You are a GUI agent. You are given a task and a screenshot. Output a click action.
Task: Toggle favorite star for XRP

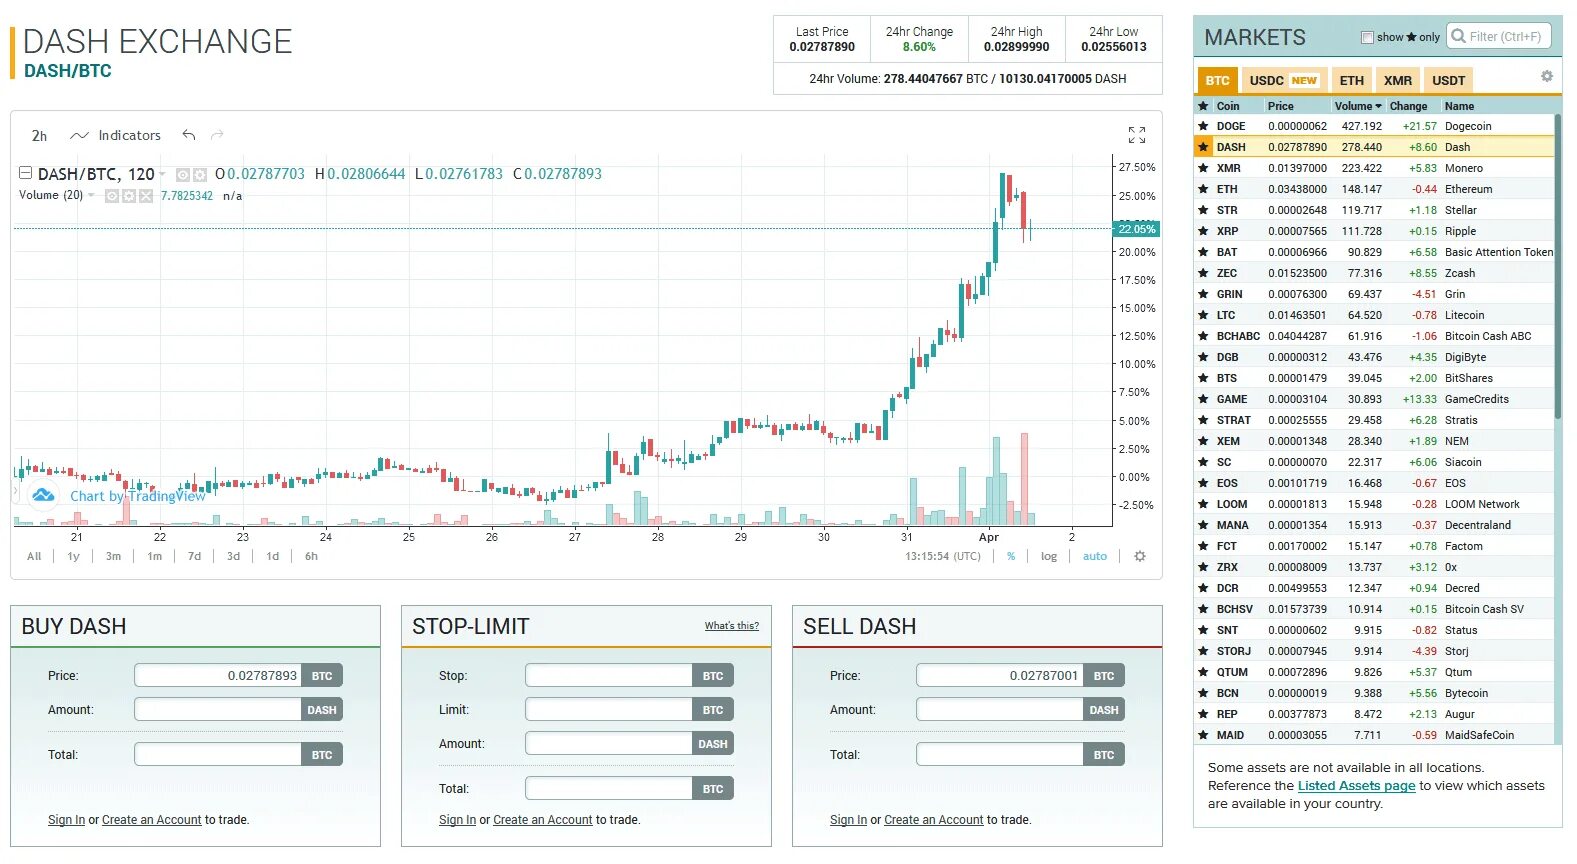[1204, 231]
